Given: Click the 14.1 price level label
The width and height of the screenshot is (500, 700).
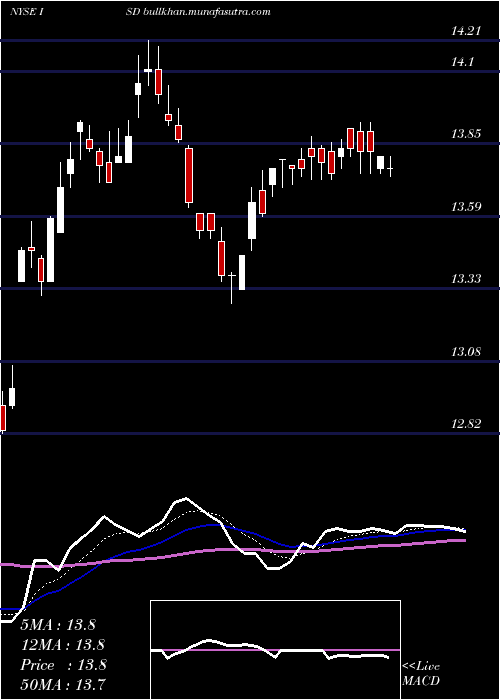Looking at the screenshot, I should pos(462,62).
